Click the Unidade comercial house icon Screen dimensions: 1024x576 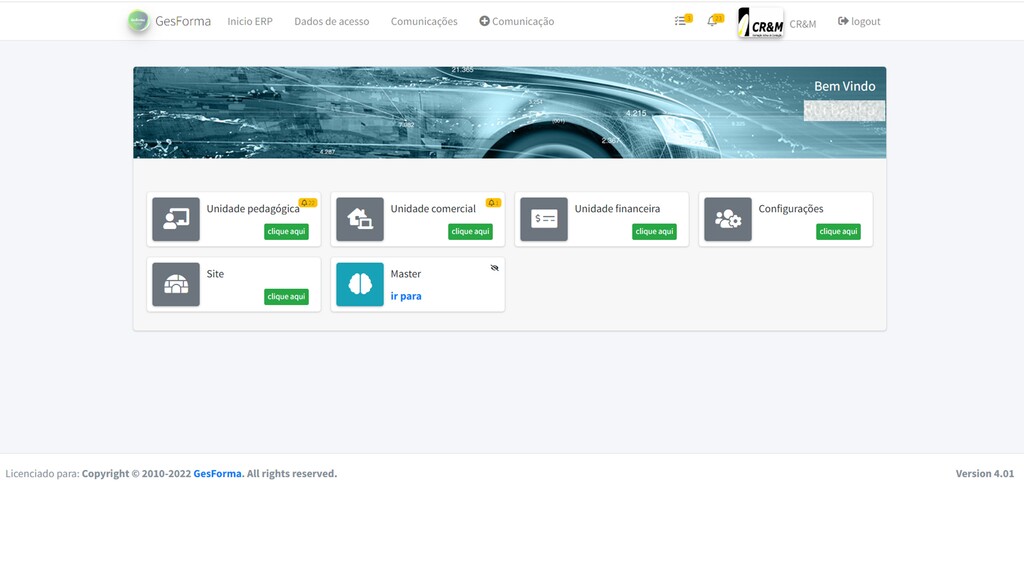[360, 219]
